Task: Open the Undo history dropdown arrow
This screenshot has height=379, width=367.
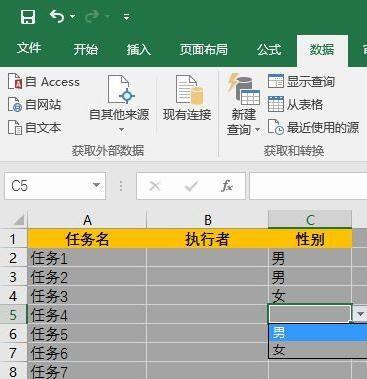Action: [x=73, y=17]
